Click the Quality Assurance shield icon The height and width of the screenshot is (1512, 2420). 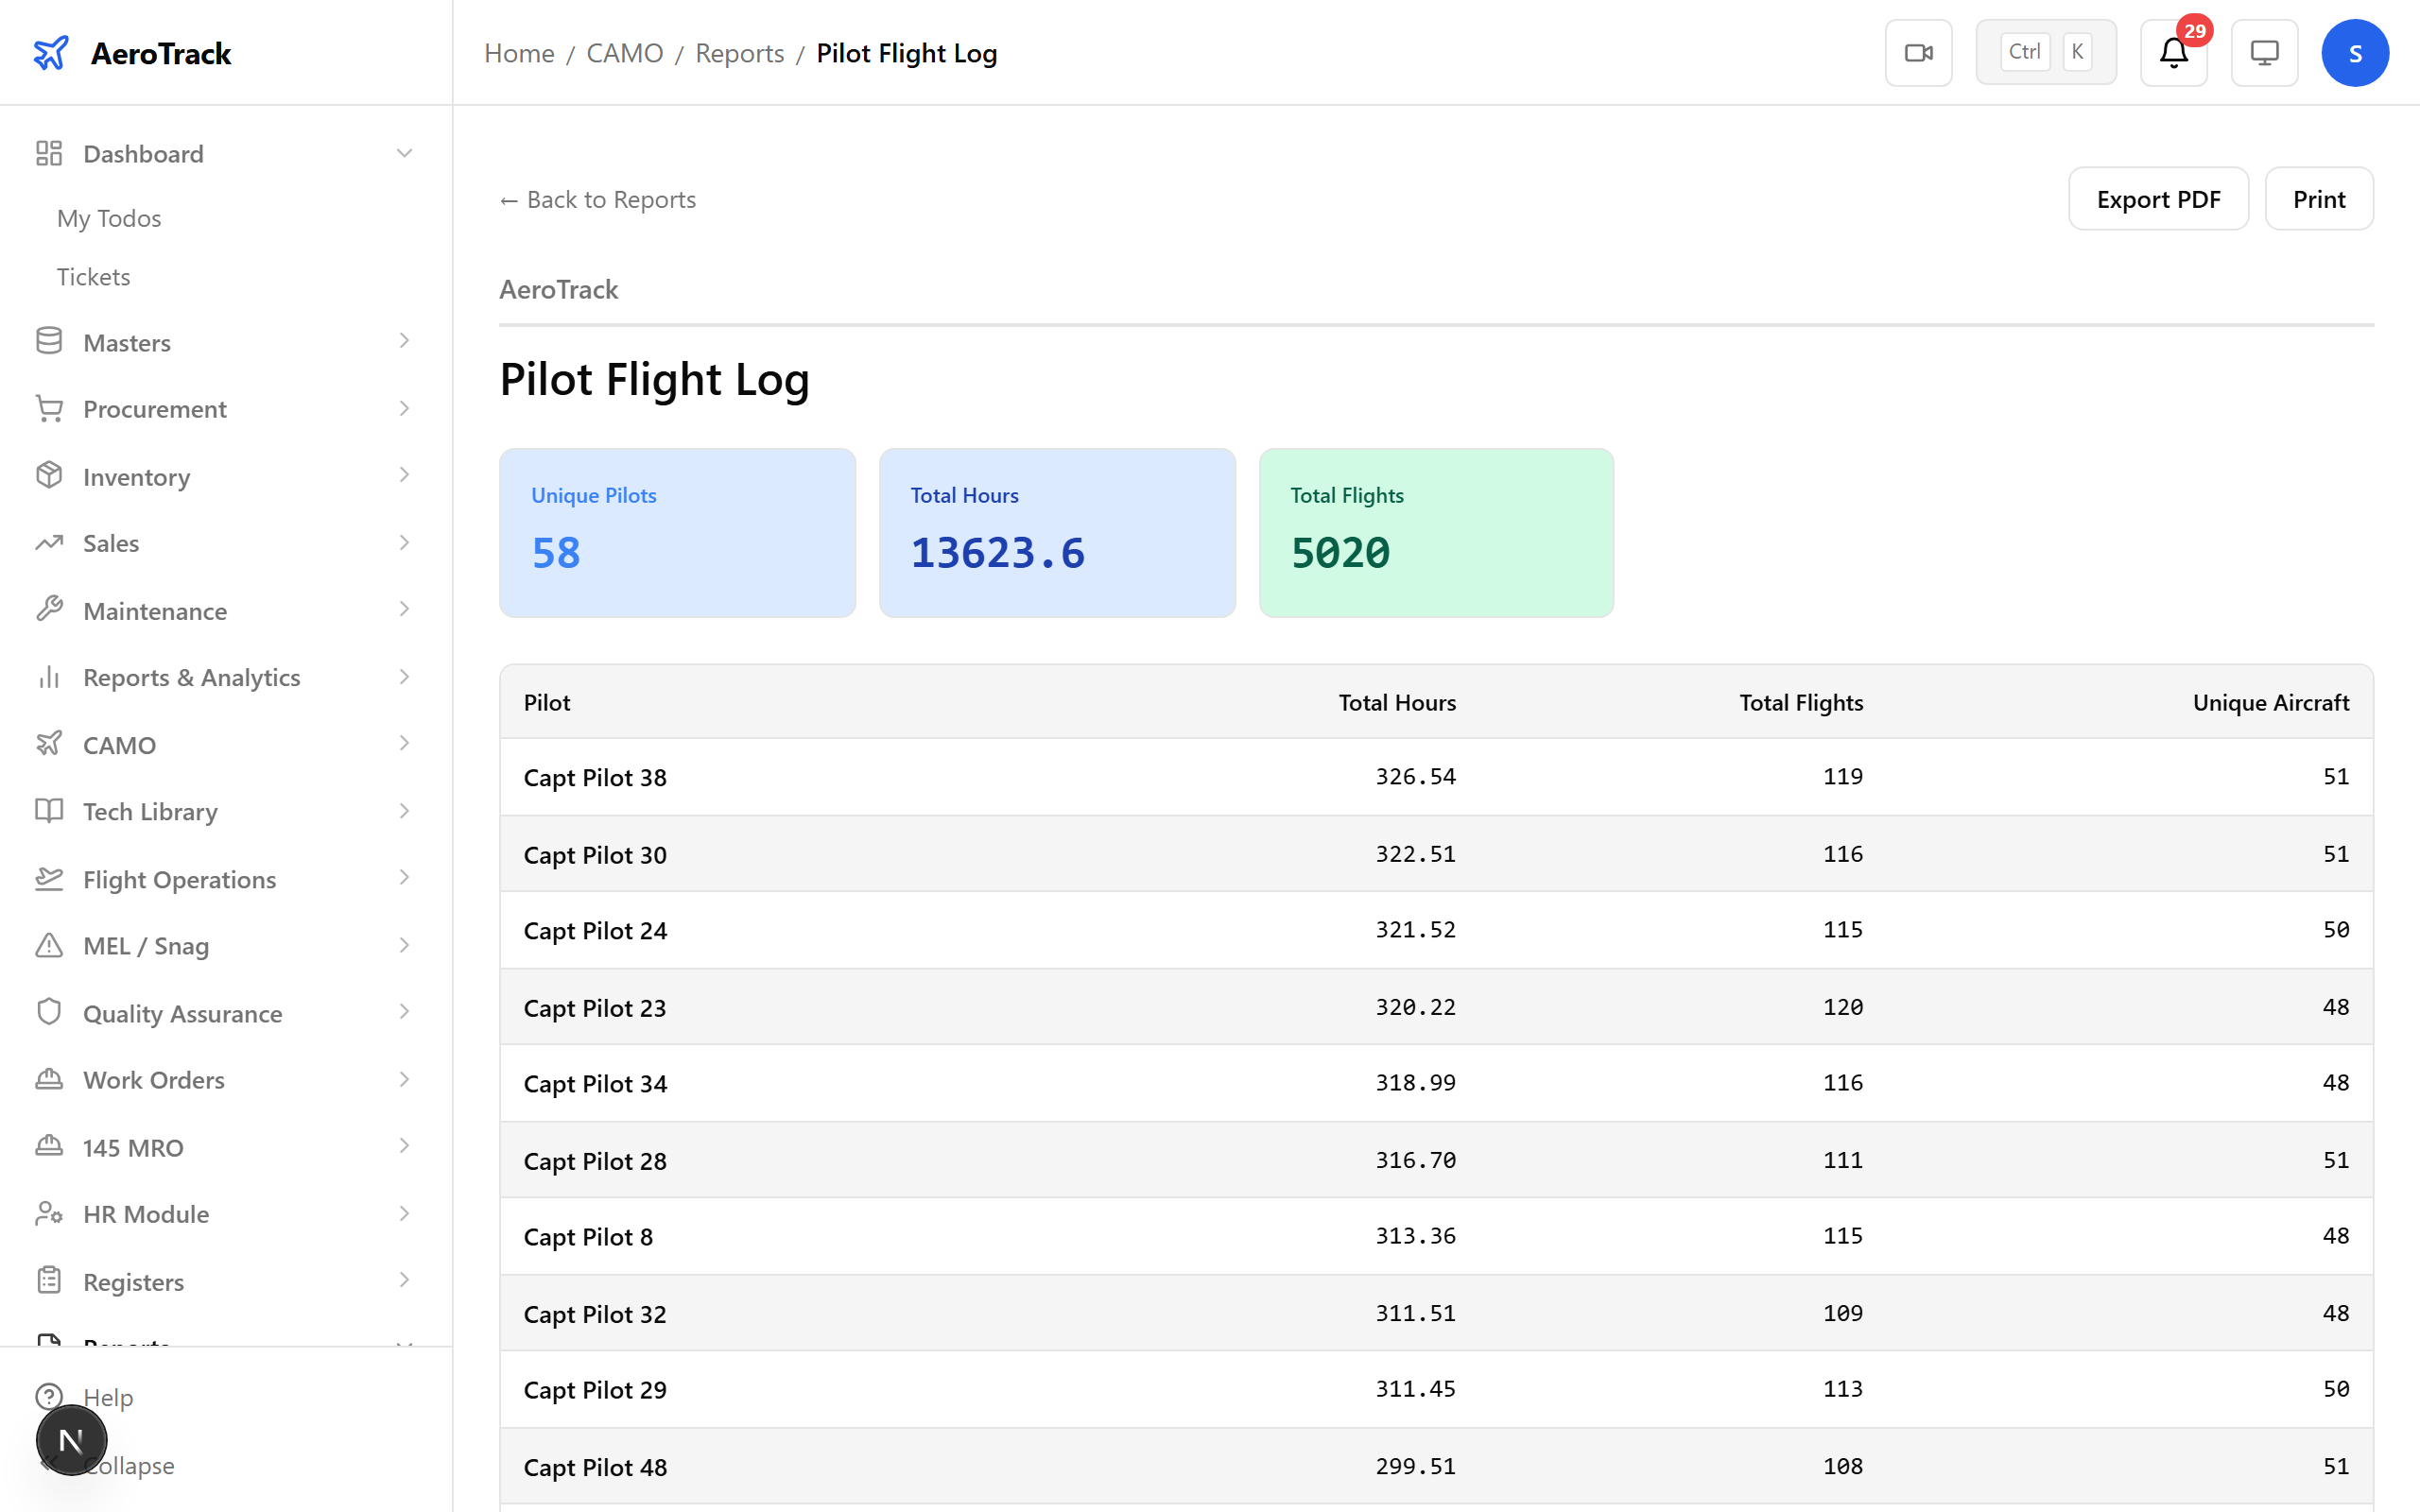tap(49, 1012)
